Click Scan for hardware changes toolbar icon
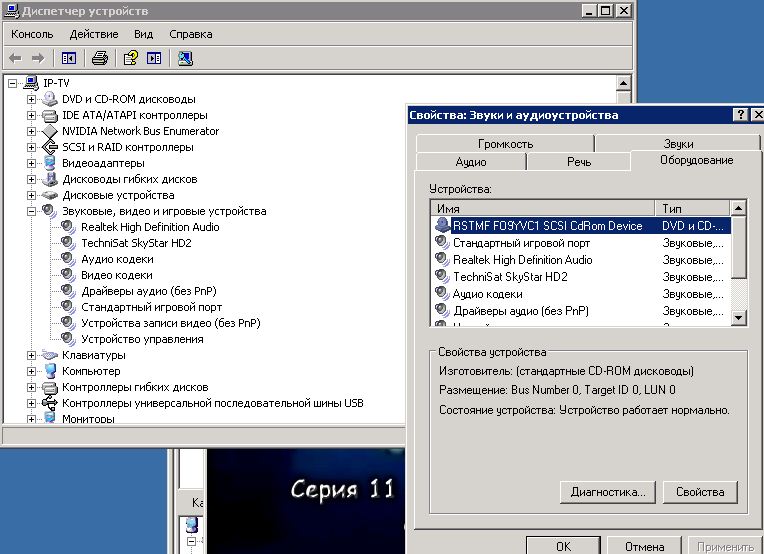Screen dimensions: 764x554 point(185,58)
